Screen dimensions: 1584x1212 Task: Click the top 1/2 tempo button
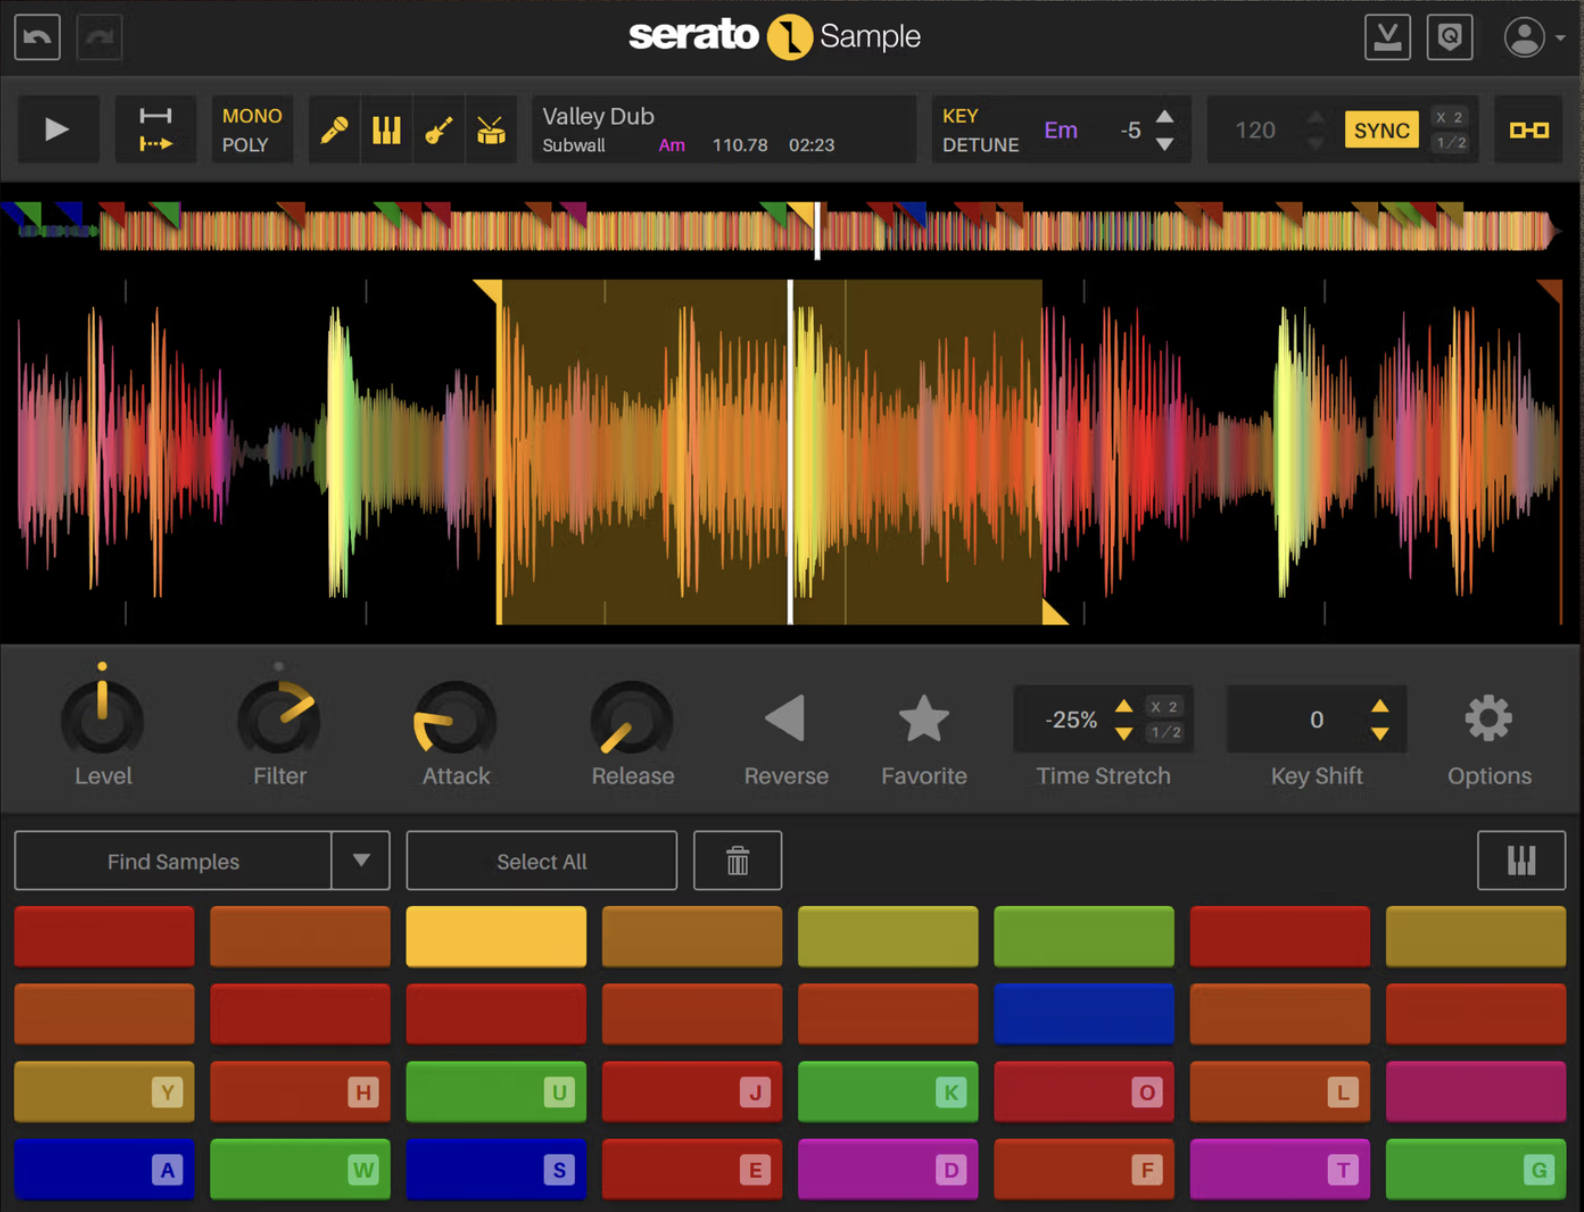pyautogui.click(x=1450, y=143)
